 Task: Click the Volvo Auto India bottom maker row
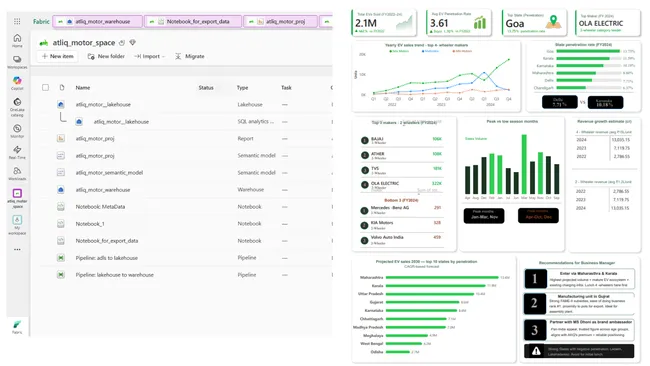click(401, 240)
